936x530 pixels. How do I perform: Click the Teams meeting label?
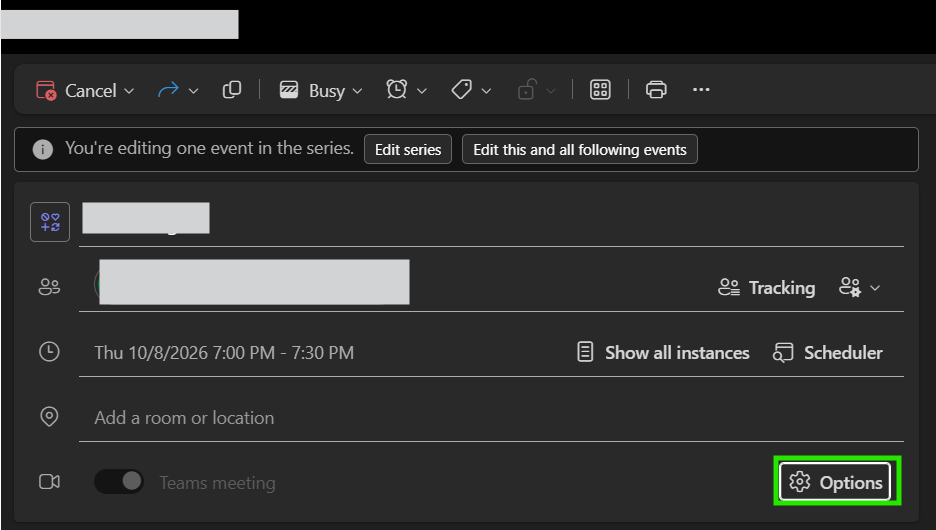[217, 483]
